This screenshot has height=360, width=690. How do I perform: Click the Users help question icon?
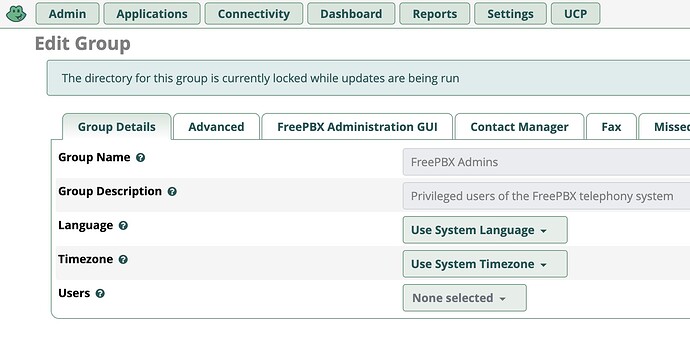(100, 293)
